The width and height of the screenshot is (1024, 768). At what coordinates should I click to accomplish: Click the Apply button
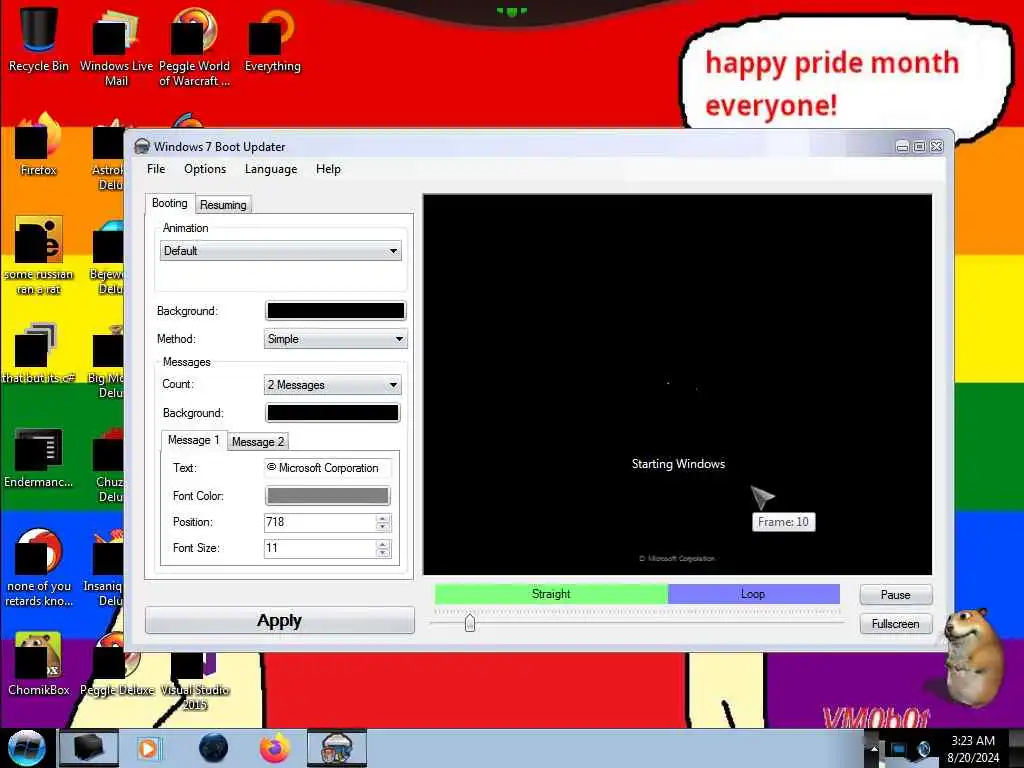click(280, 620)
